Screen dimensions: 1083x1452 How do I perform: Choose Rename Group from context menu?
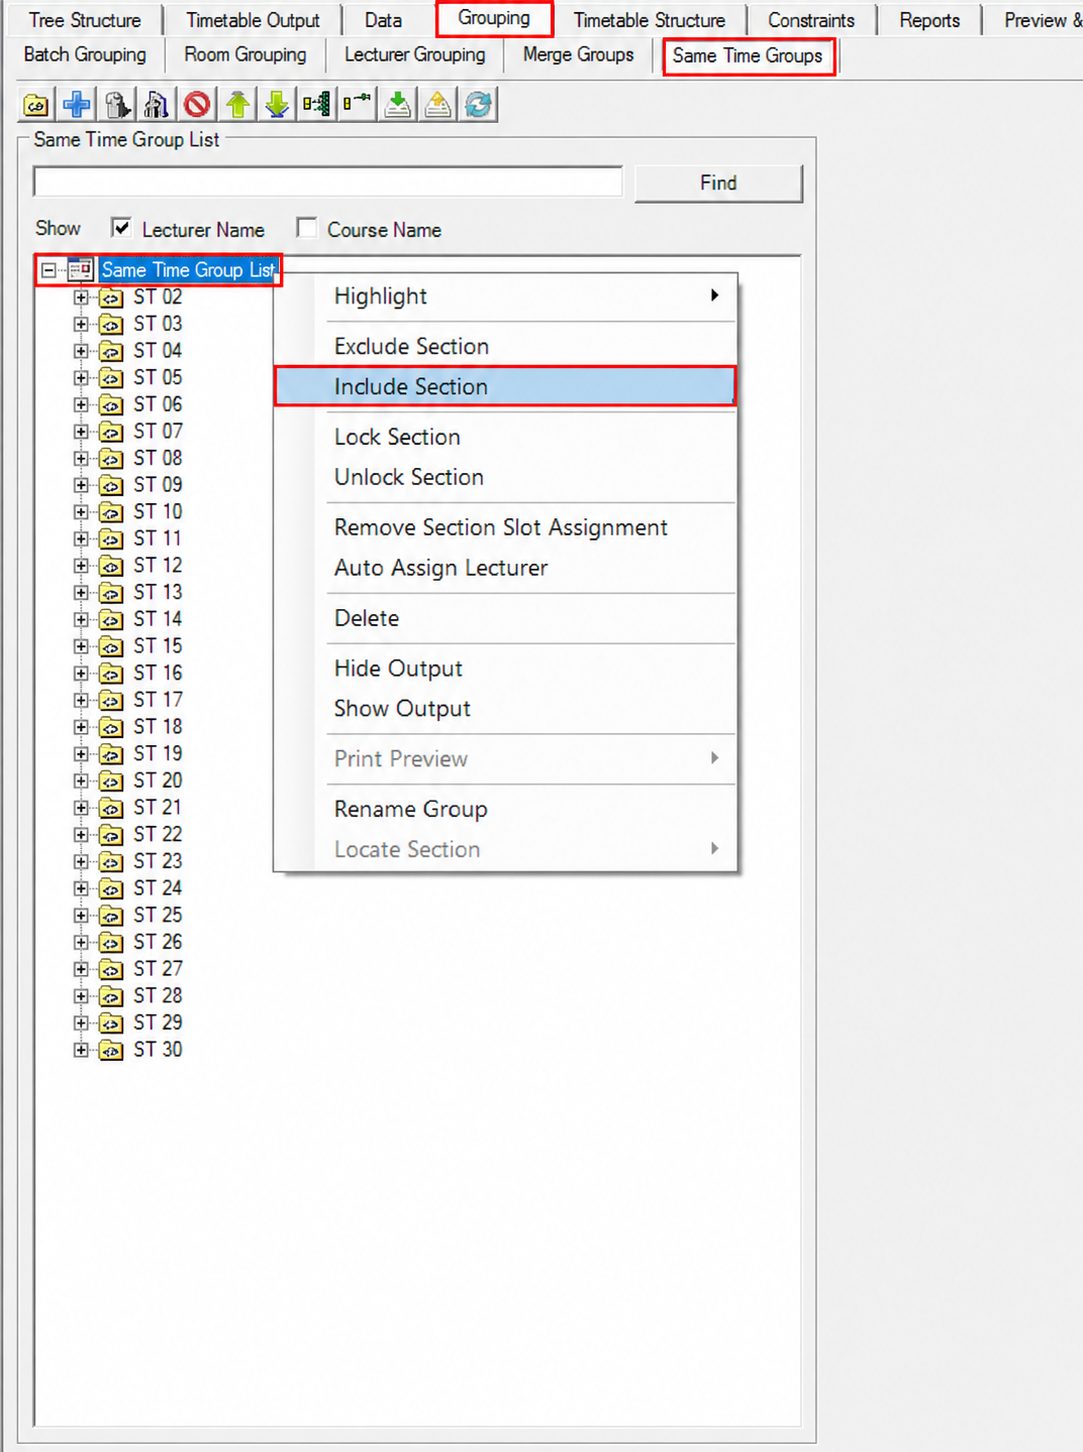pos(505,809)
